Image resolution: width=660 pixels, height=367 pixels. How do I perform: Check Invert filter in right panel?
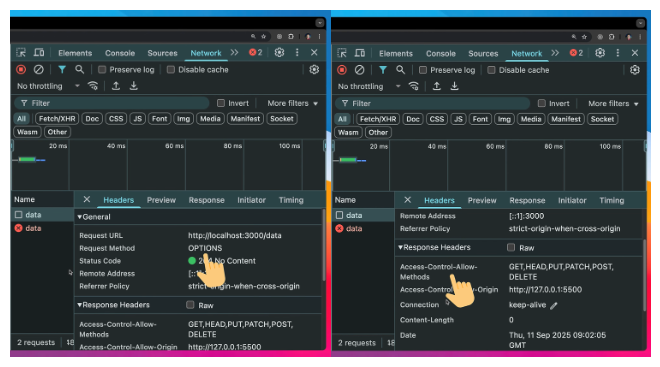542,103
